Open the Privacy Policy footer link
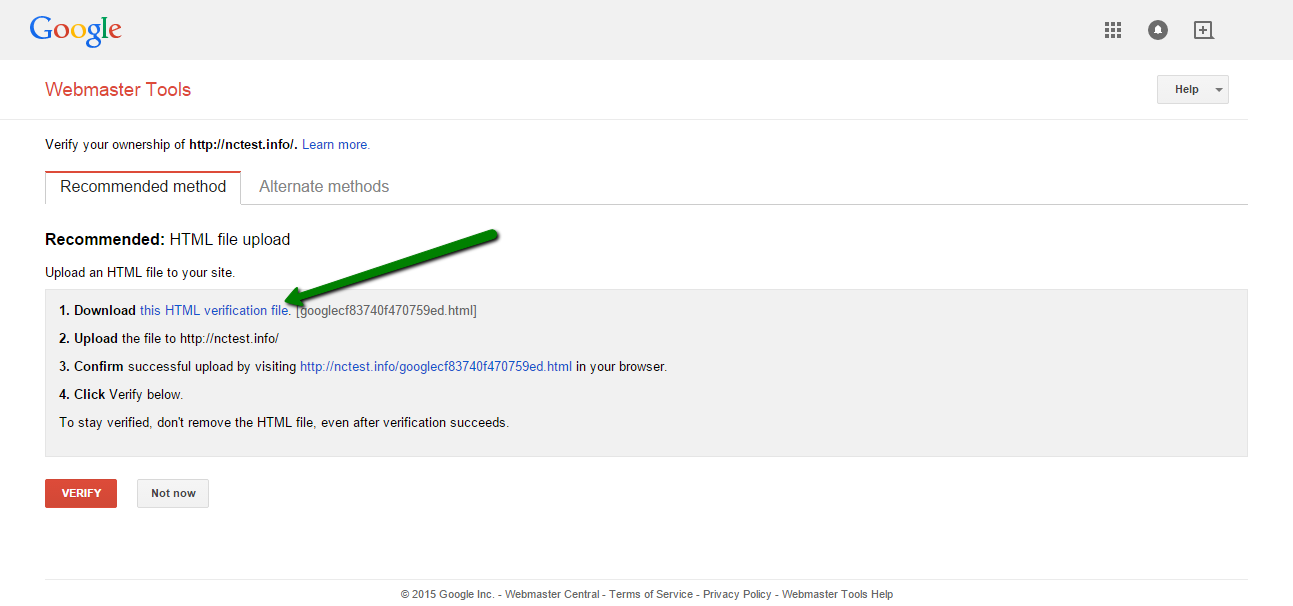Viewport: 1293px width, 606px height. click(x=737, y=594)
